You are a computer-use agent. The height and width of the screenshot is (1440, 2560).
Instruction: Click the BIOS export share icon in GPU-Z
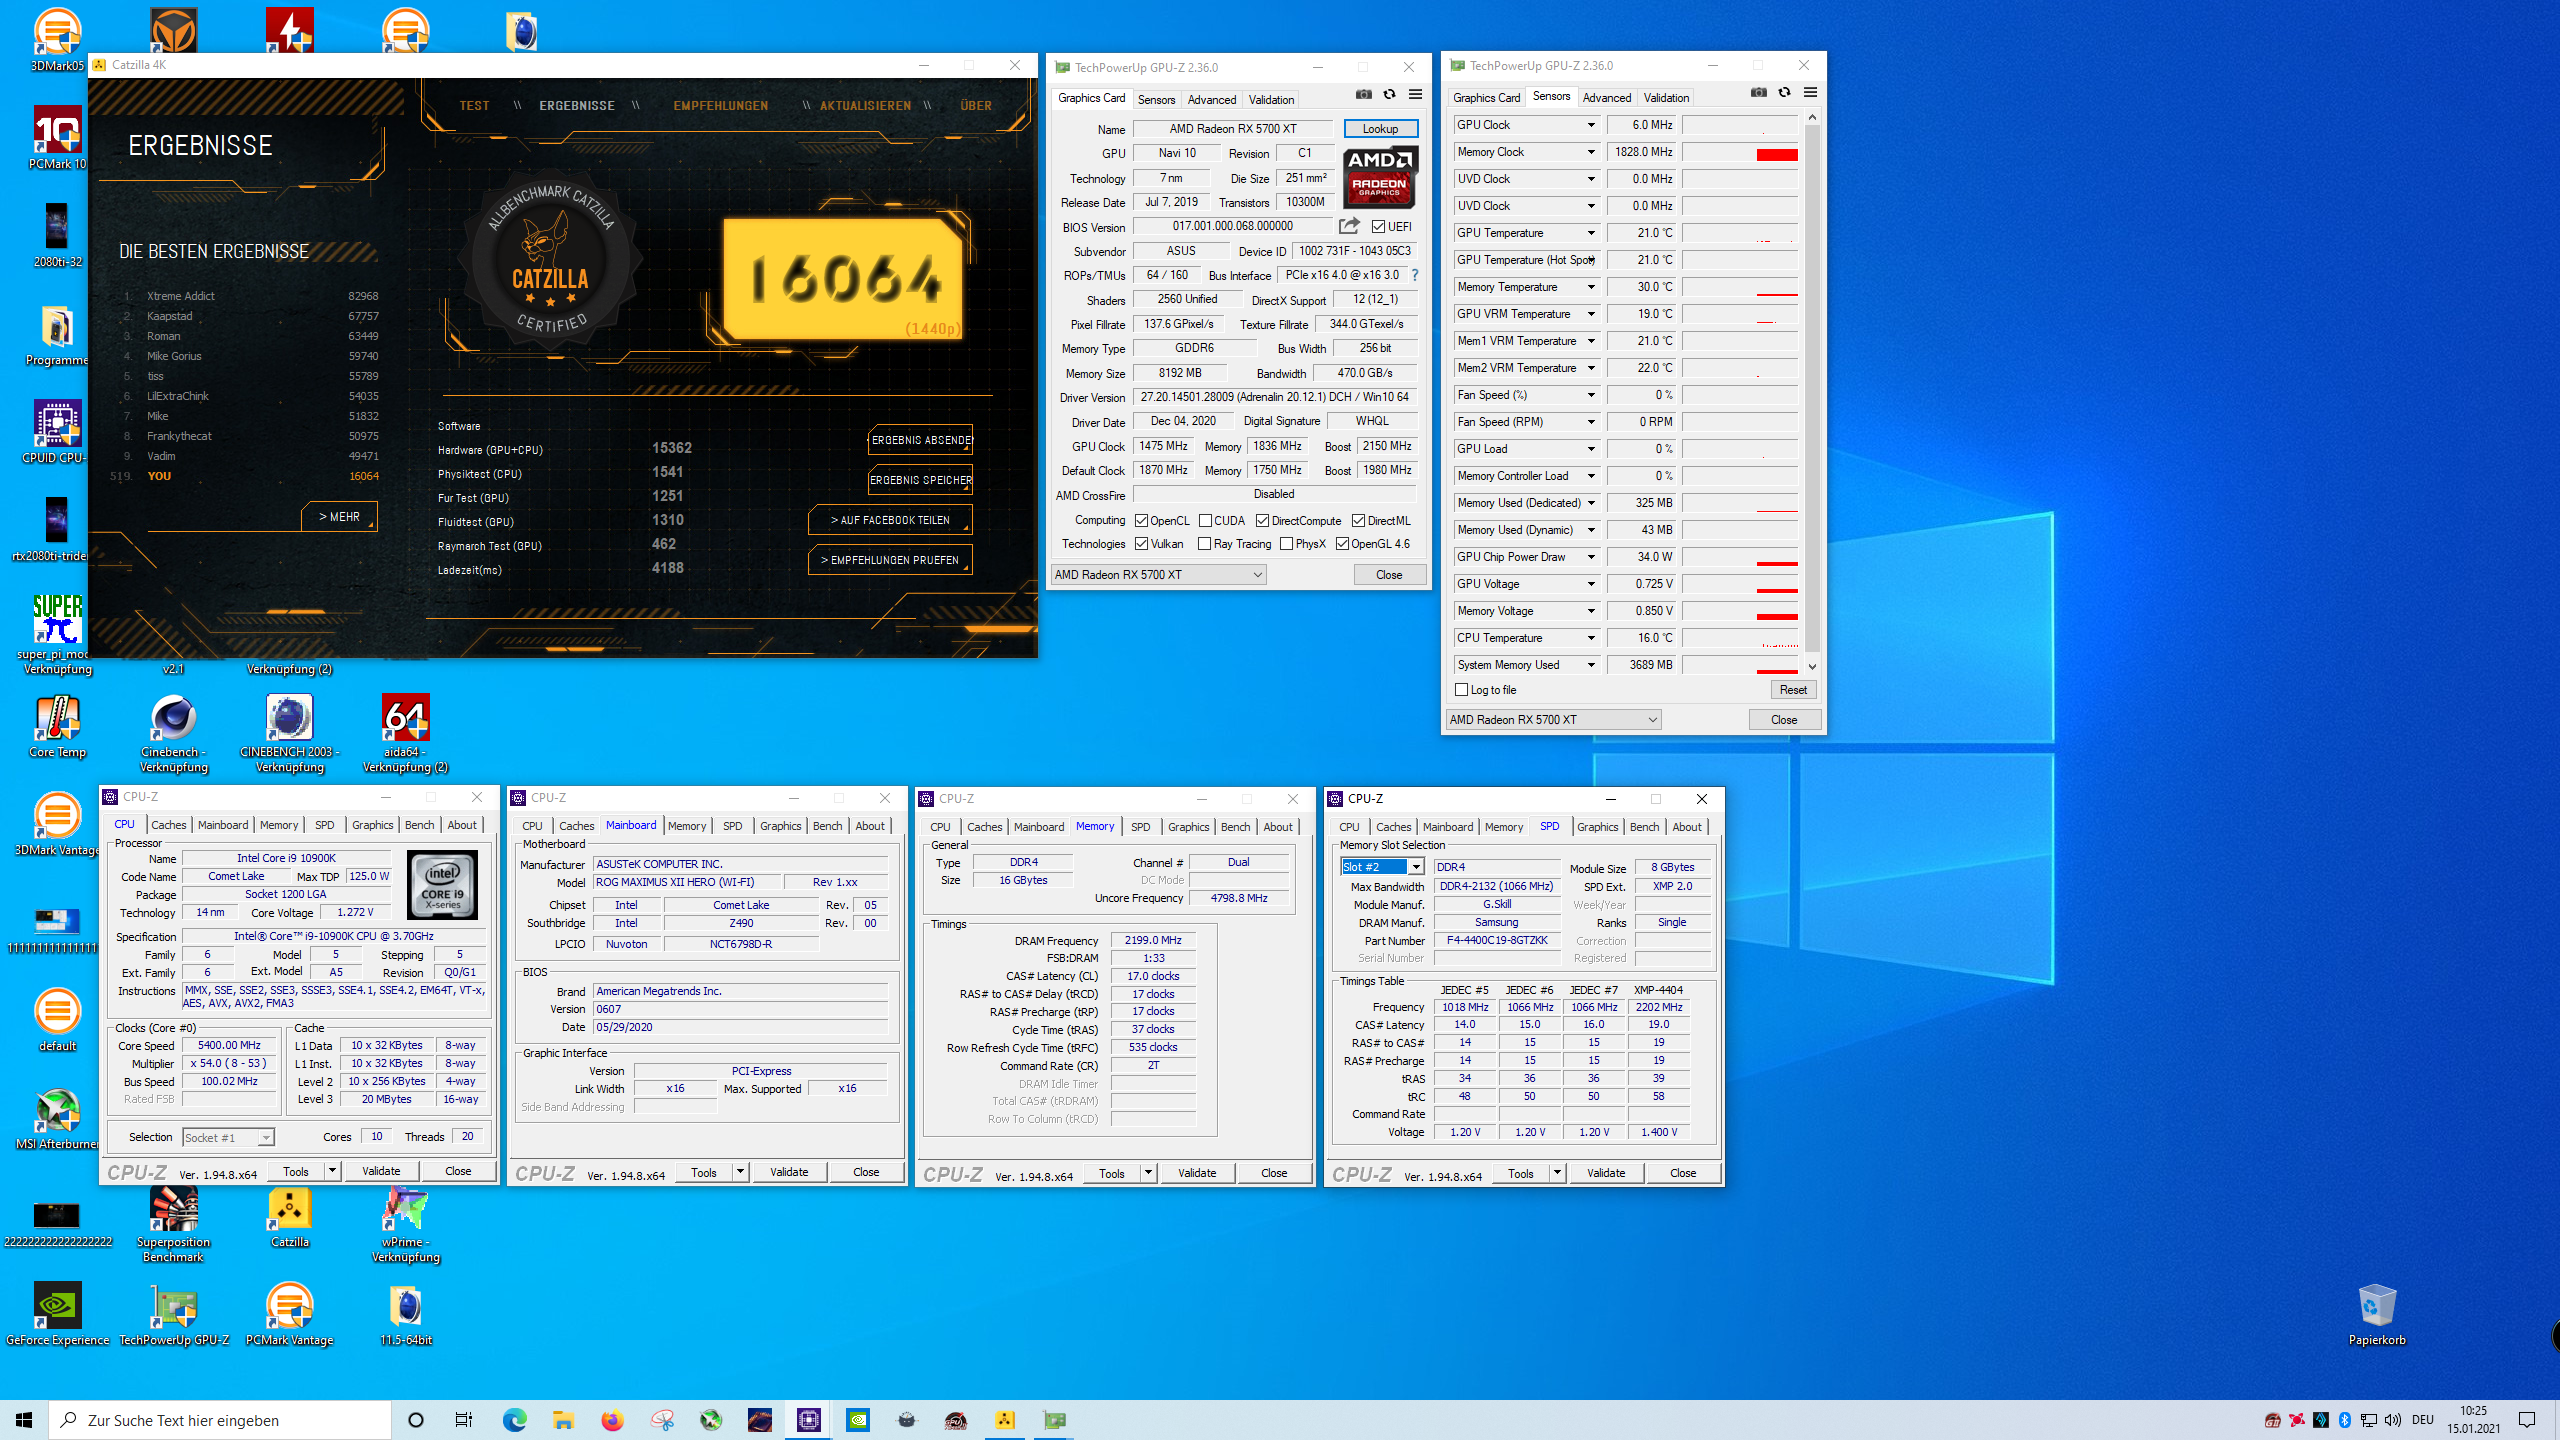(1349, 226)
